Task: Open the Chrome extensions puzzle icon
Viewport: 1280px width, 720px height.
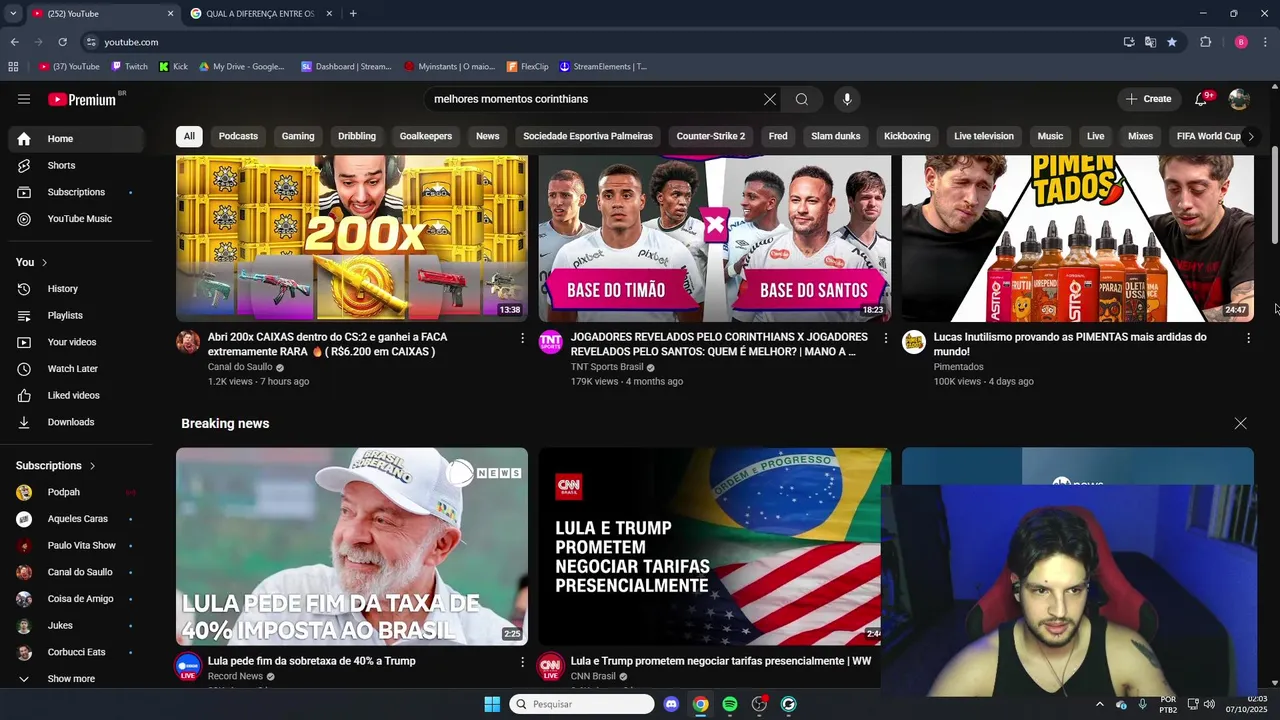Action: tap(1206, 42)
